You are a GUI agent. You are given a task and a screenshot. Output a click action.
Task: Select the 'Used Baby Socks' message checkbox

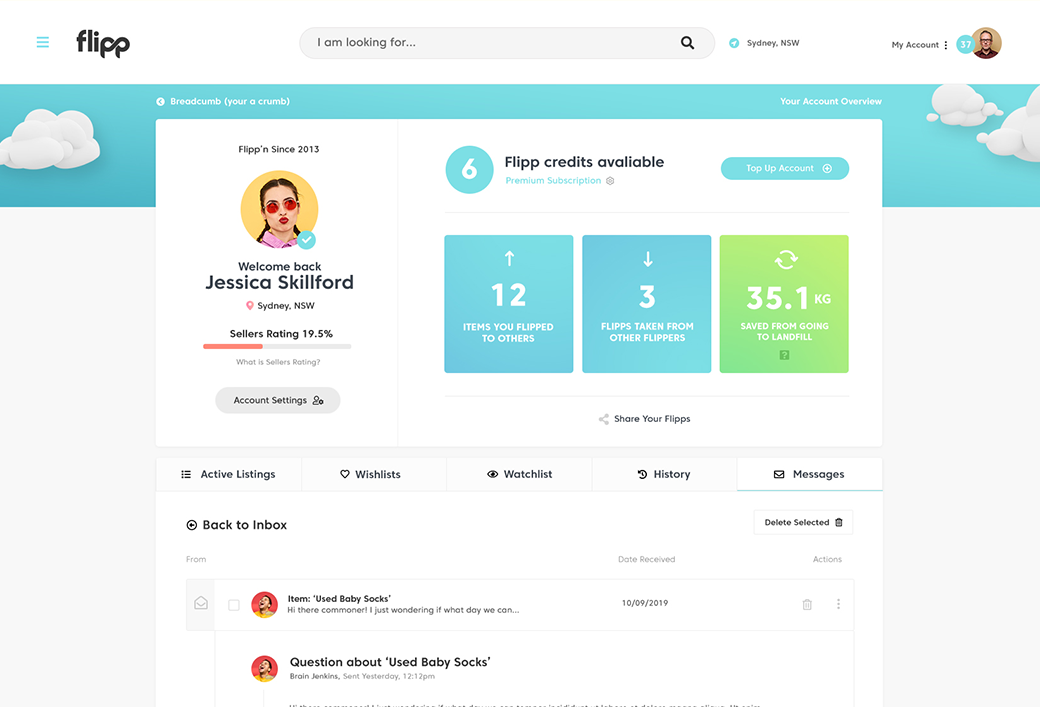234,605
